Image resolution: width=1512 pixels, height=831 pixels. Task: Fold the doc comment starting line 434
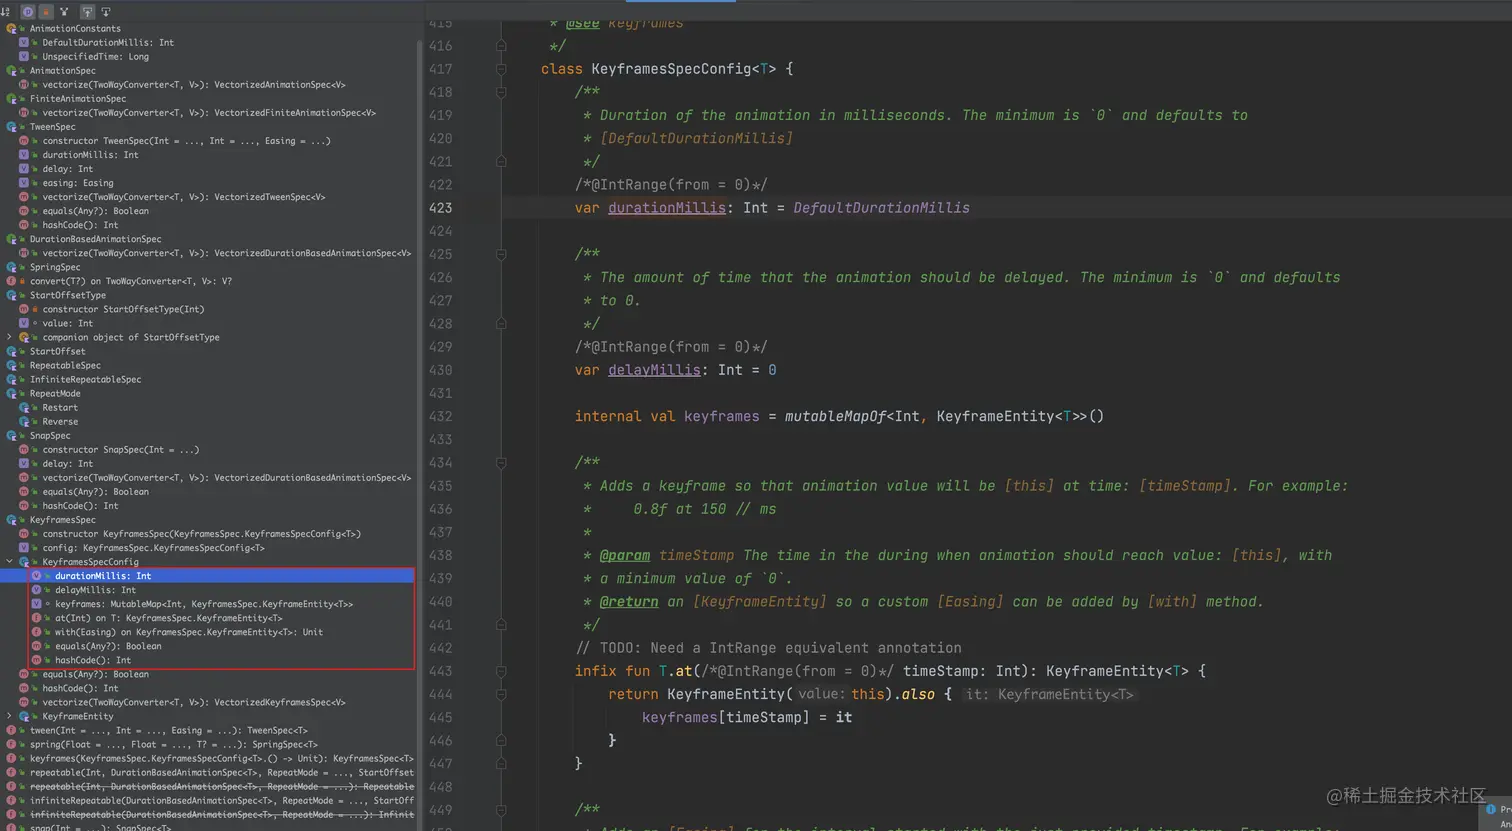(501, 462)
